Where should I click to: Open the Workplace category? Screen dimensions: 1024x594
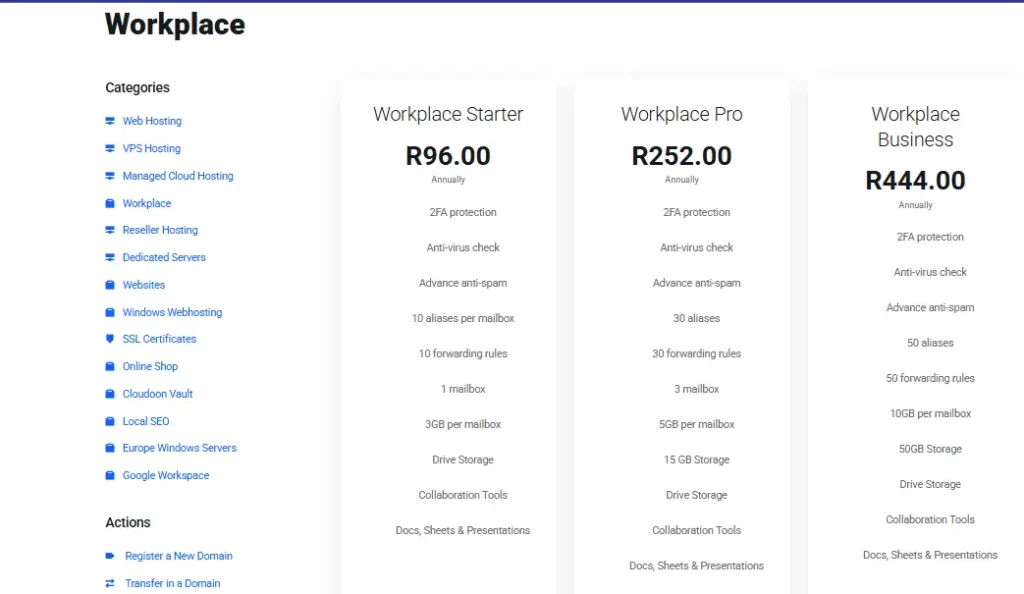(x=147, y=203)
